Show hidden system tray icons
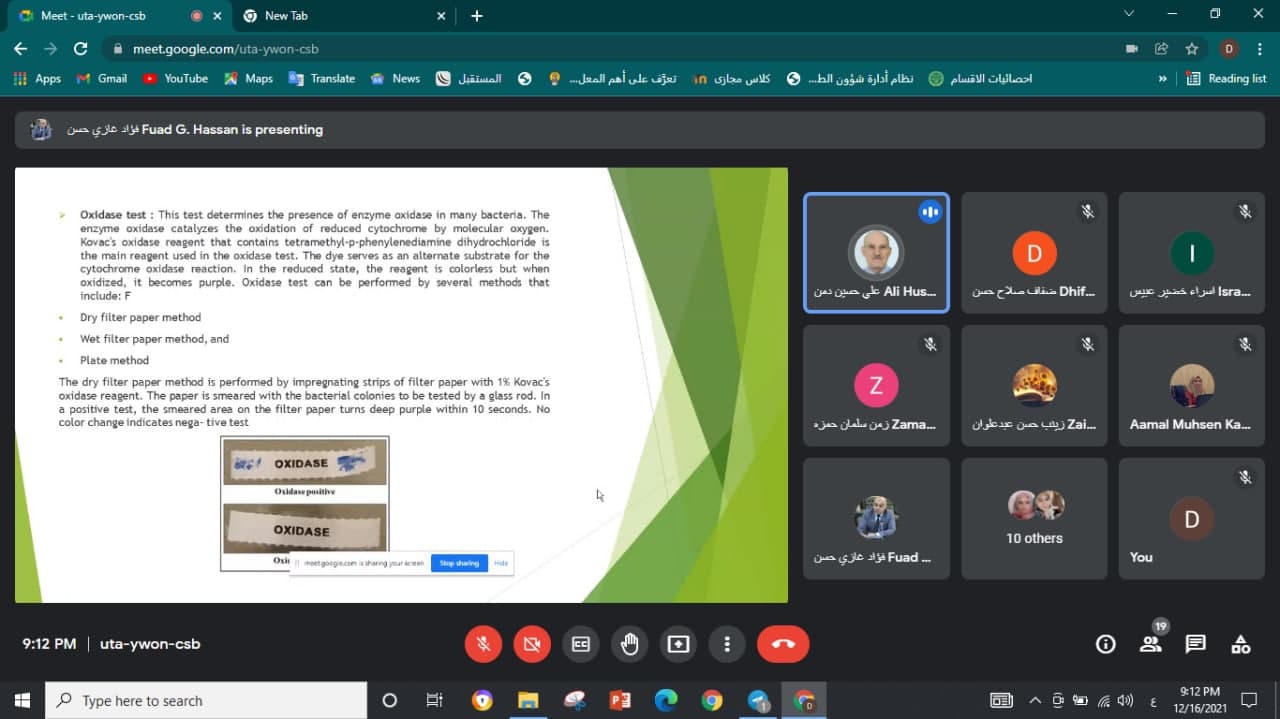The height and width of the screenshot is (719, 1280). 1034,700
